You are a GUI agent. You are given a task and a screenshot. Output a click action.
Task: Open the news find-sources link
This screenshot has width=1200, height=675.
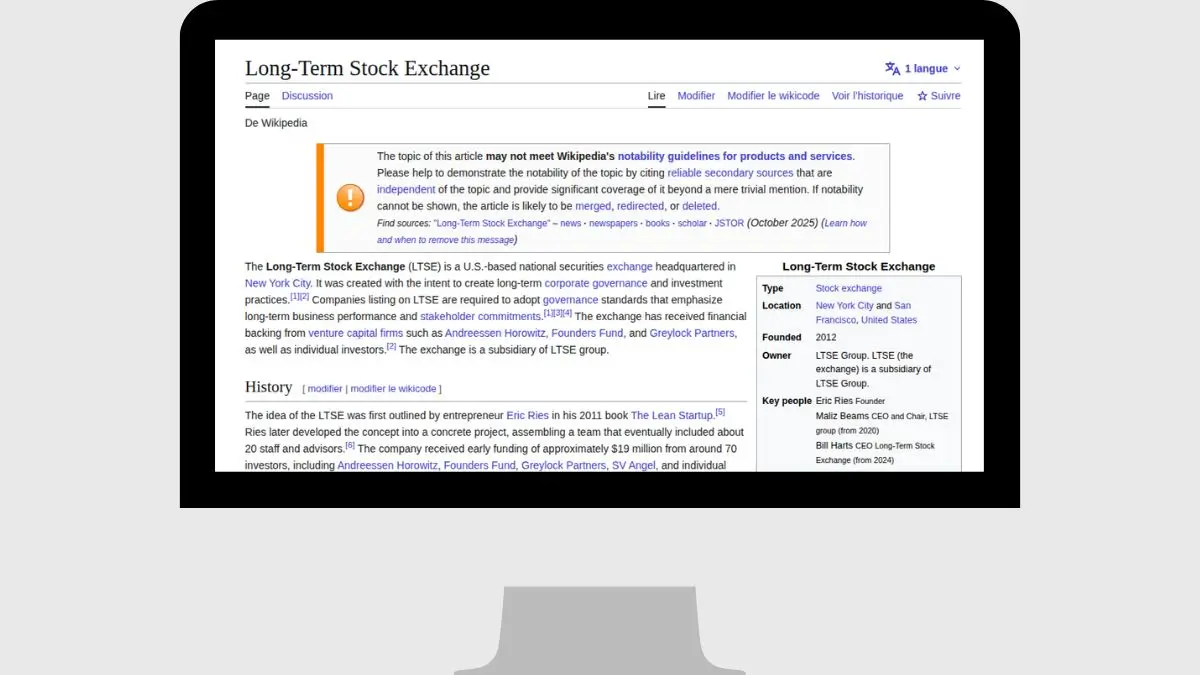(x=570, y=223)
